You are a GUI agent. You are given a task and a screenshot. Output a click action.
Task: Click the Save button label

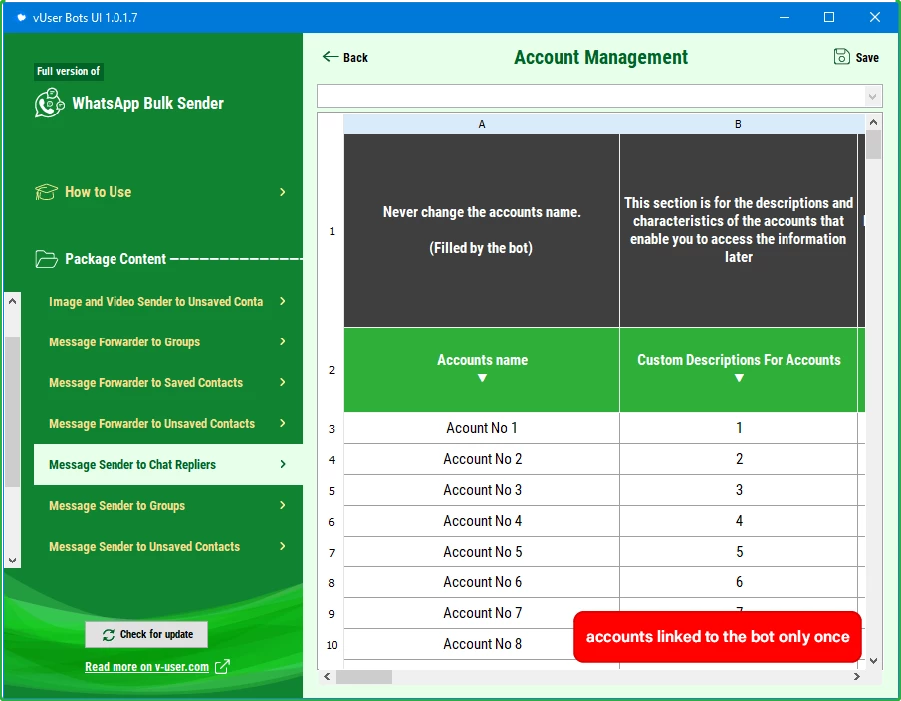tap(867, 57)
